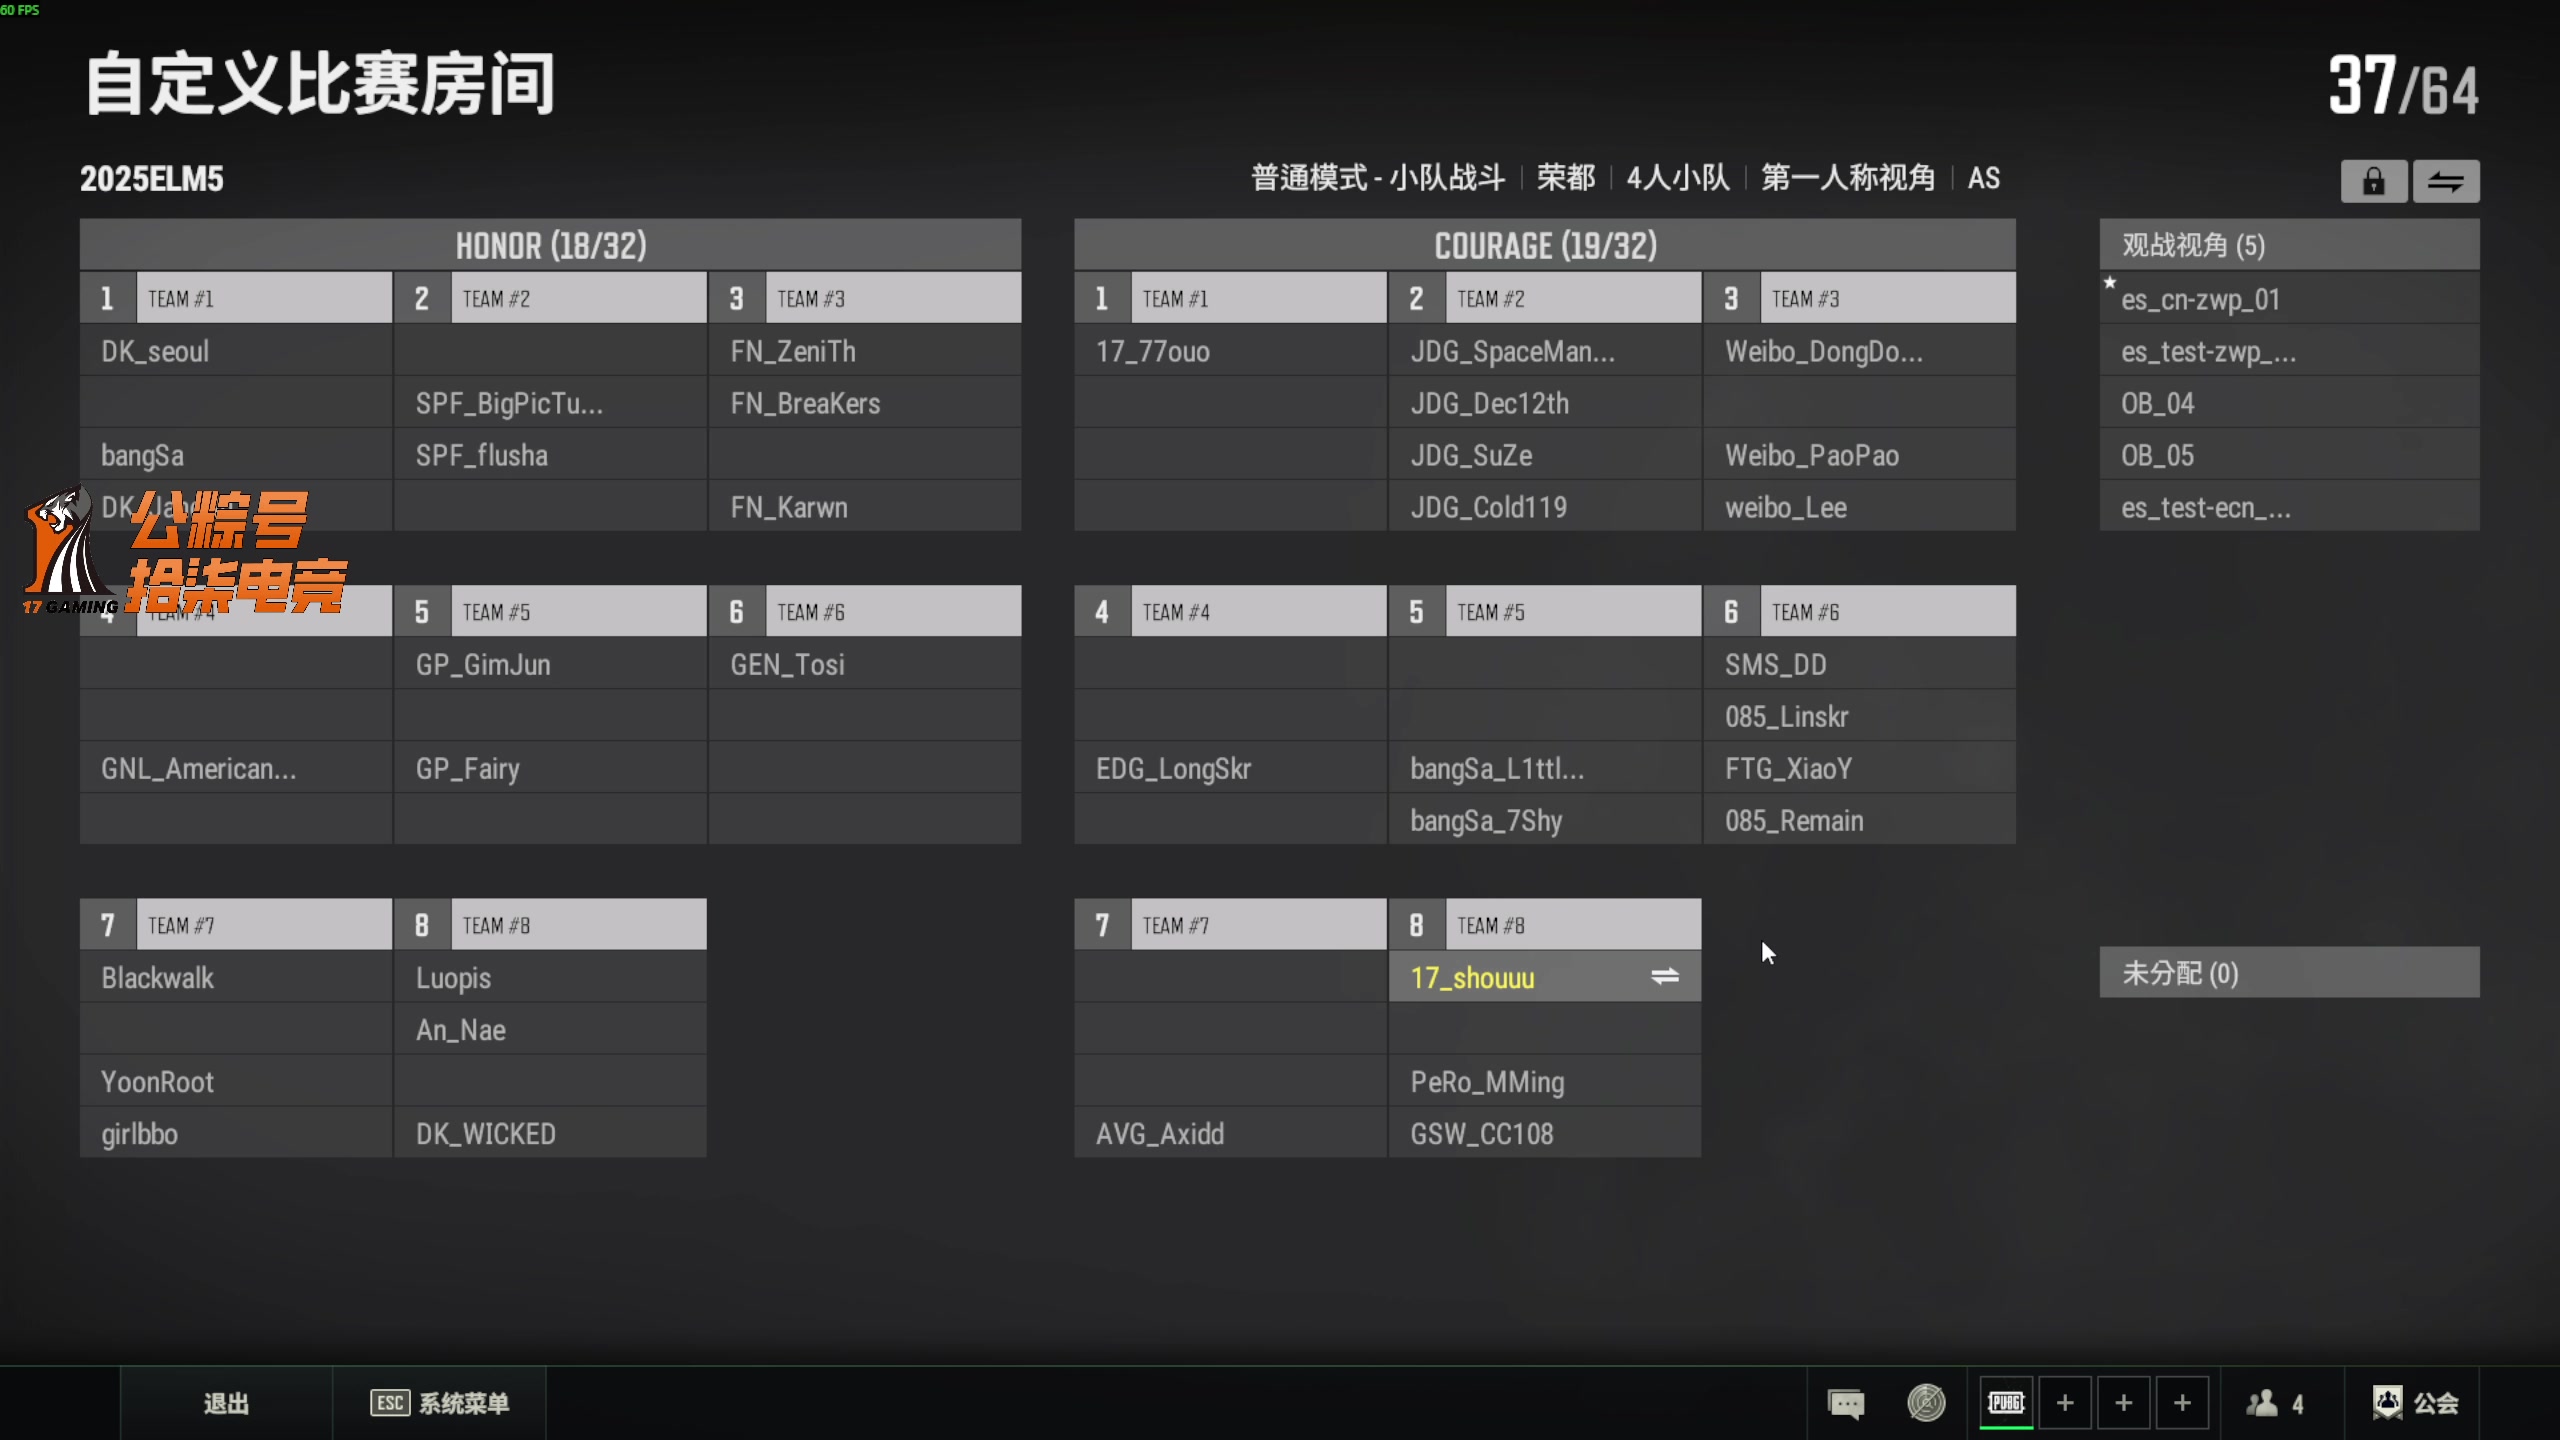Viewport: 2560px width, 1440px height.
Task: Click spectator es_test-ecn_...
Action: click(x=2289, y=507)
